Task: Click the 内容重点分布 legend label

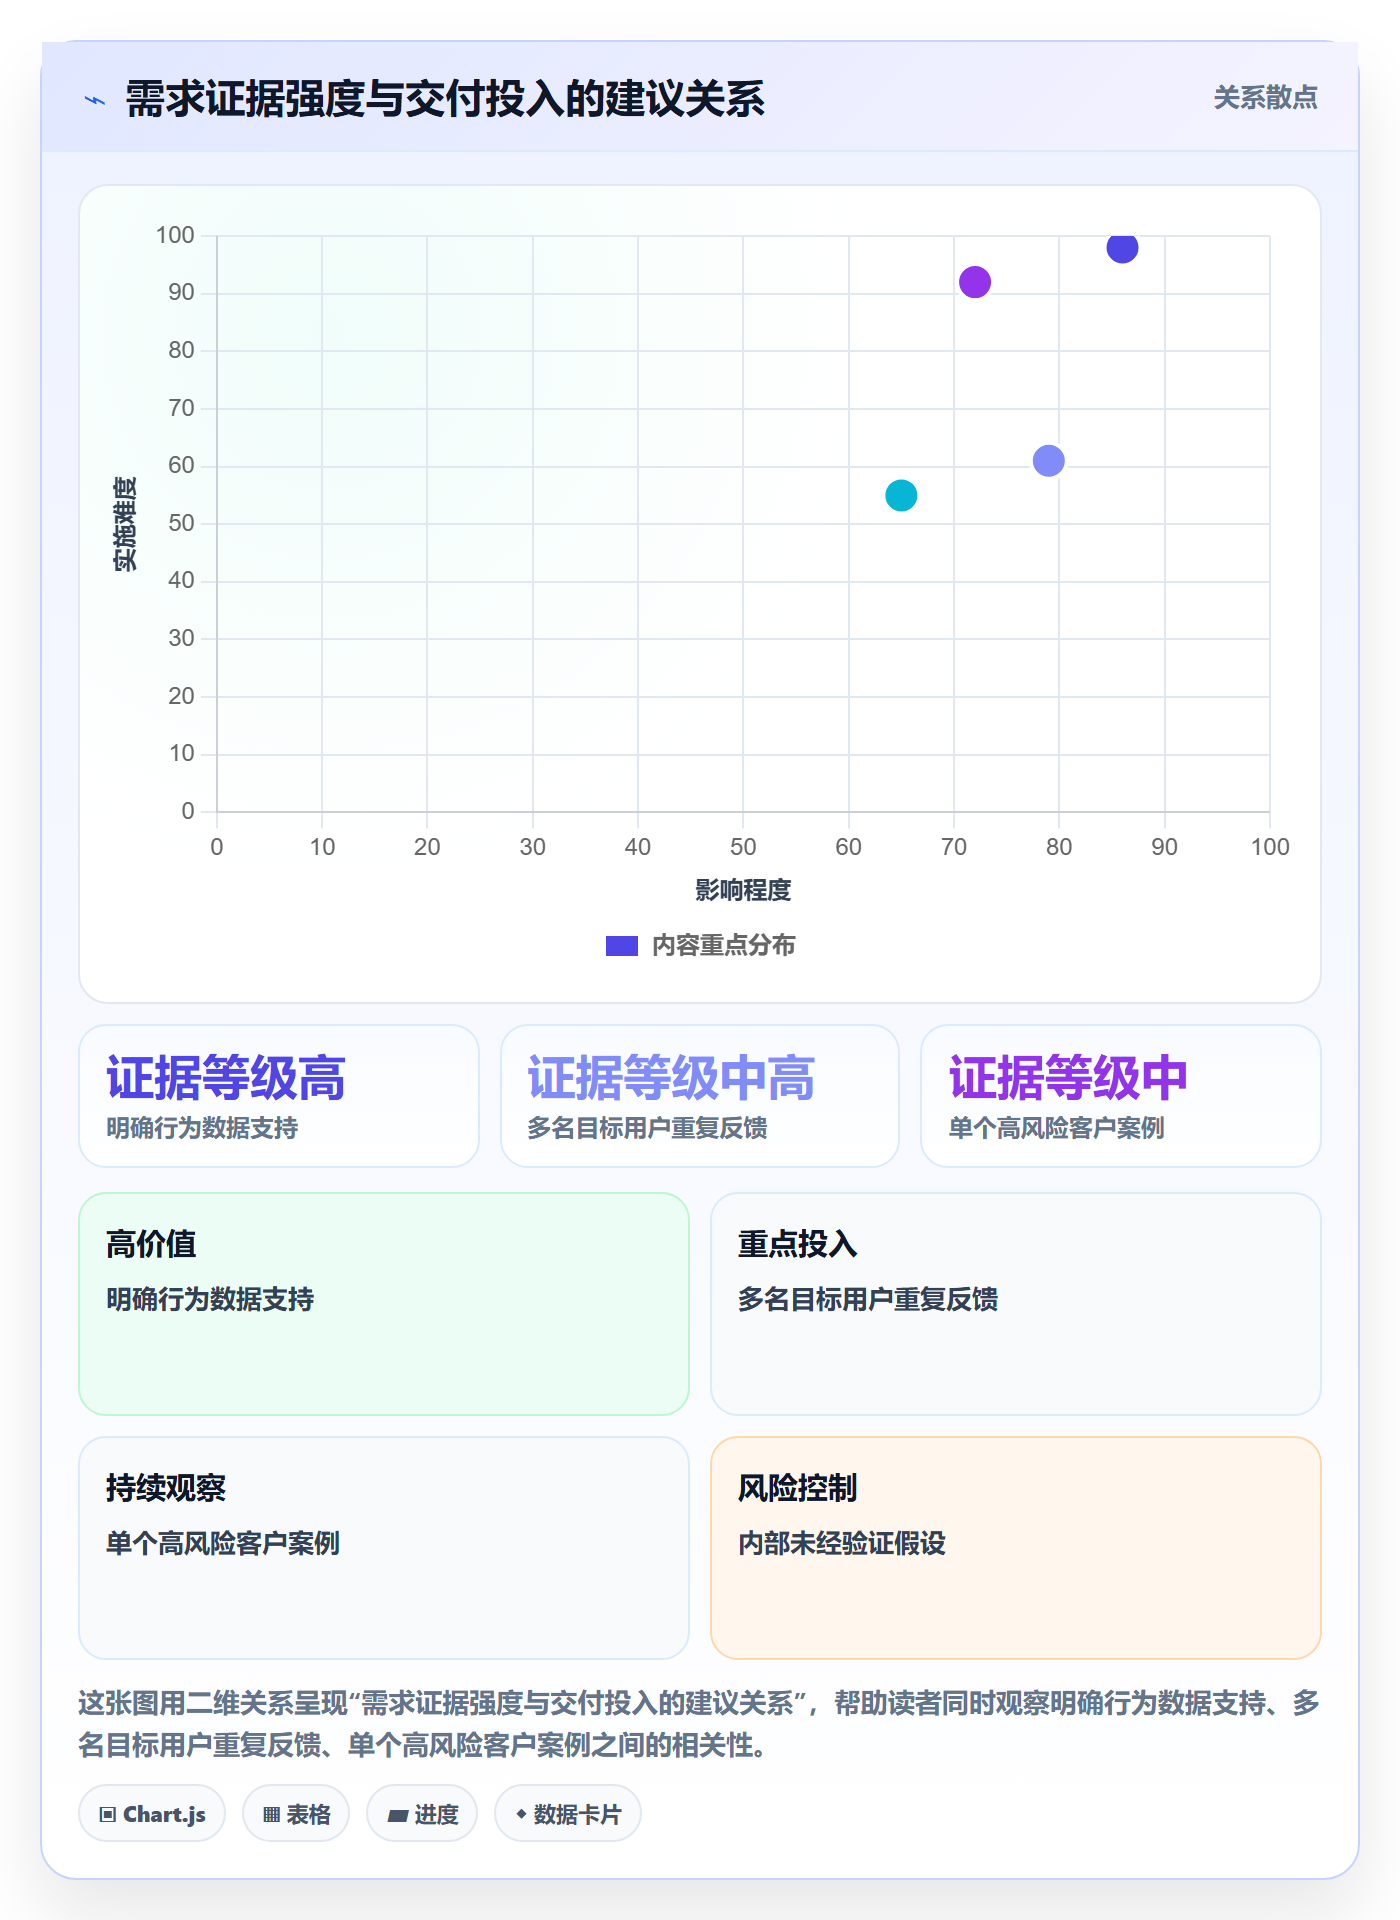Action: pos(723,946)
